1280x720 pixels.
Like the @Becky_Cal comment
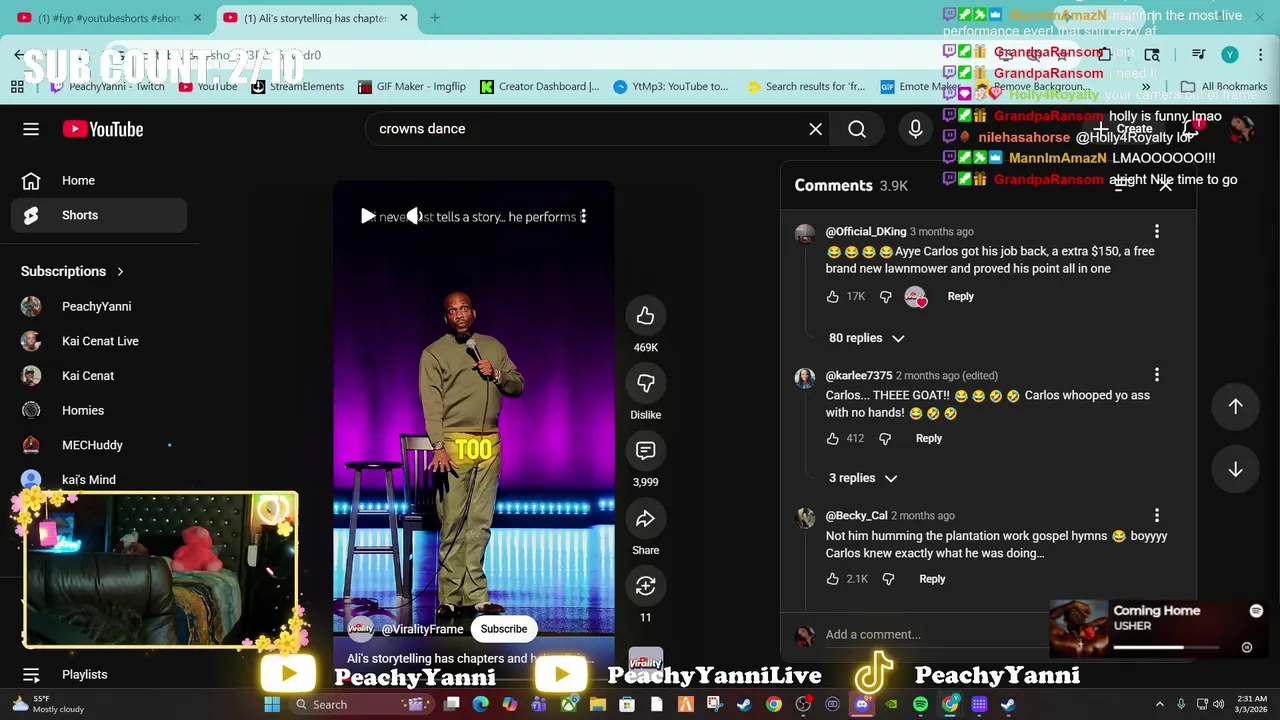pos(833,579)
